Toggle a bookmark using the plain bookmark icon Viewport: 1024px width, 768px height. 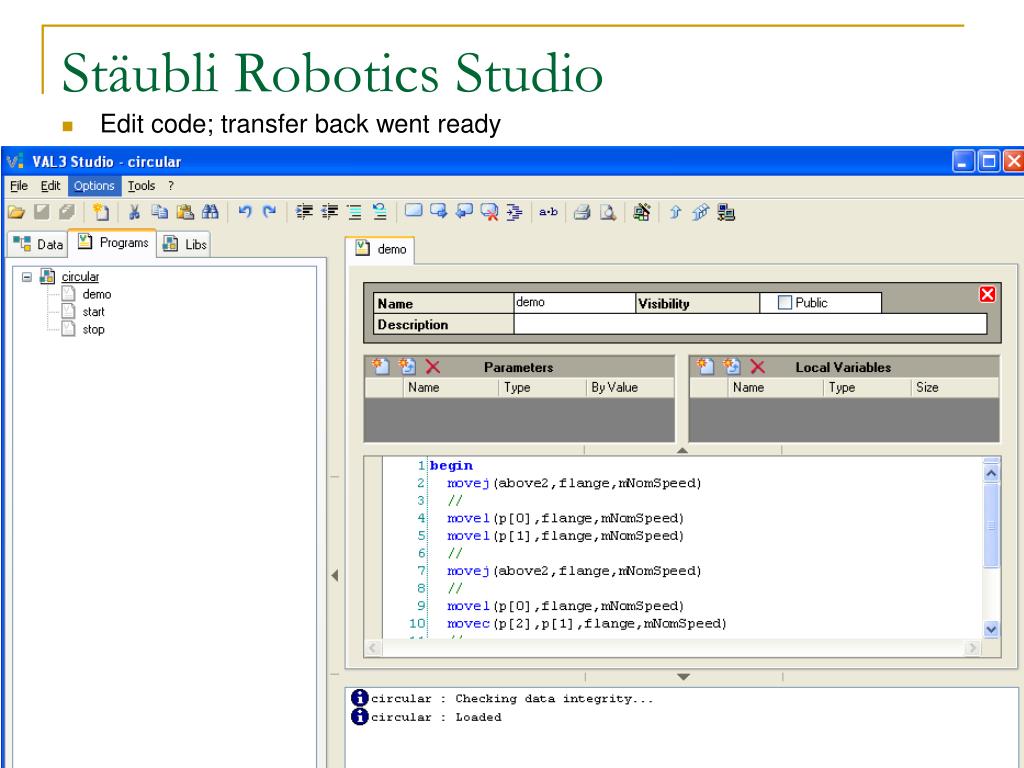pos(413,211)
